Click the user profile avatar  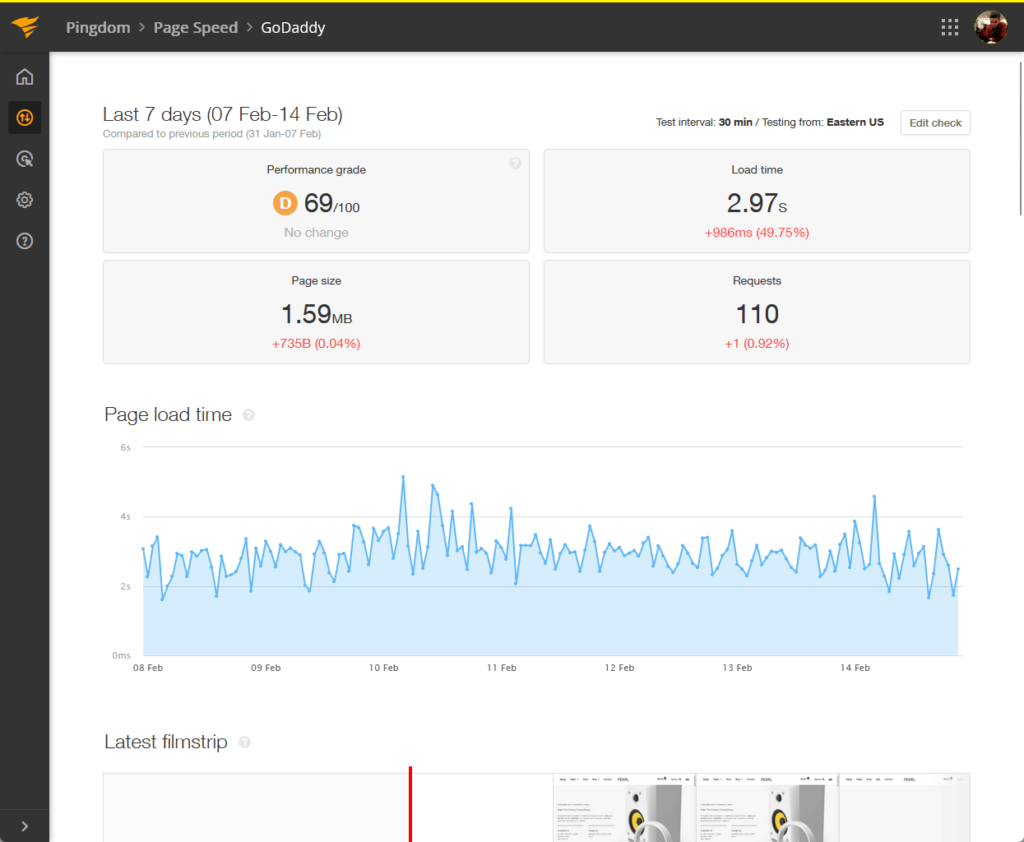[991, 27]
